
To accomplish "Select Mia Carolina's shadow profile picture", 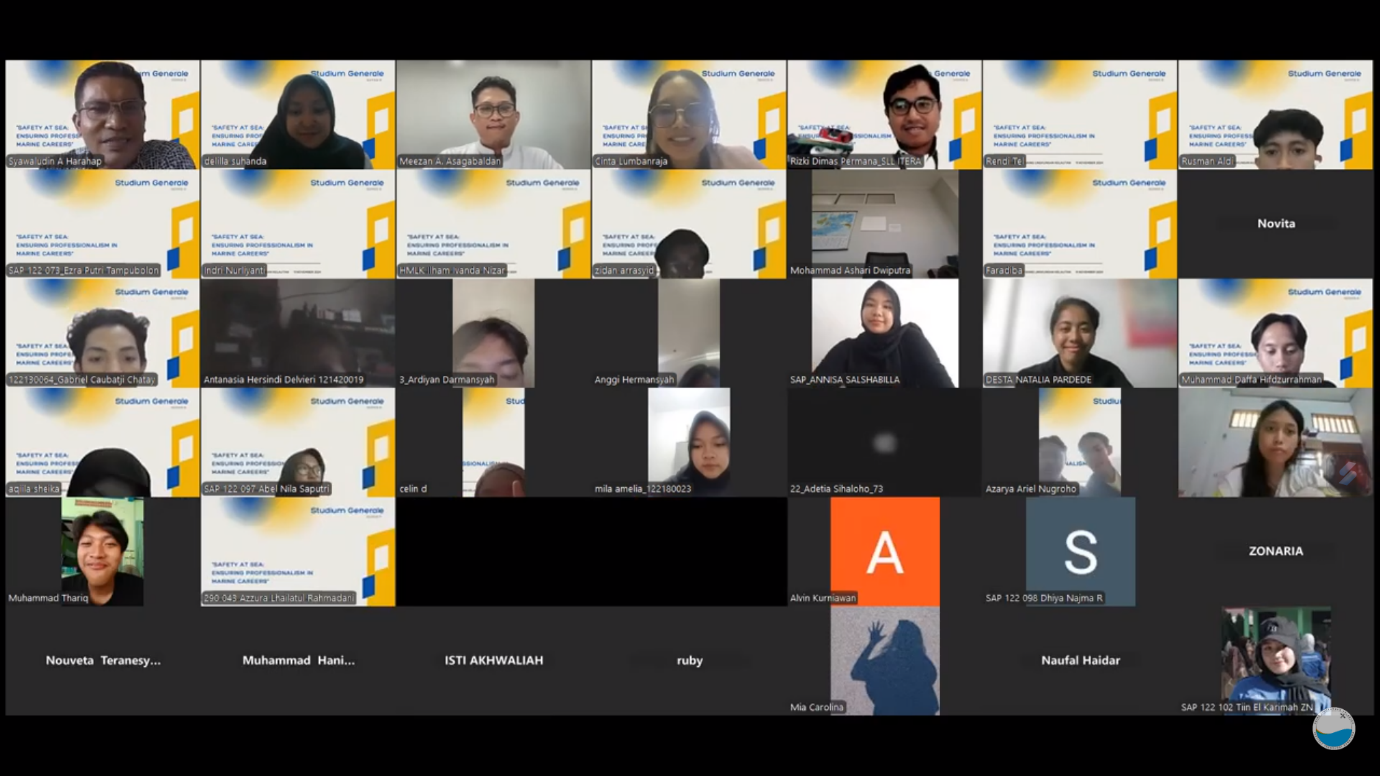I will tap(884, 660).
